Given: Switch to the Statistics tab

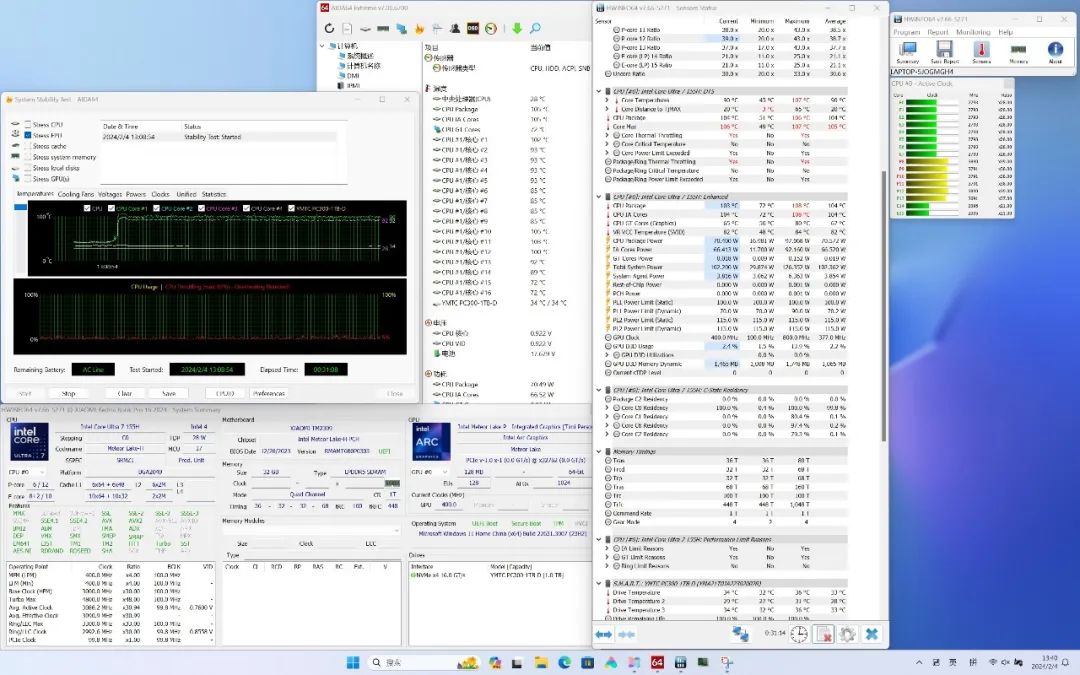Looking at the screenshot, I should click(x=214, y=194).
